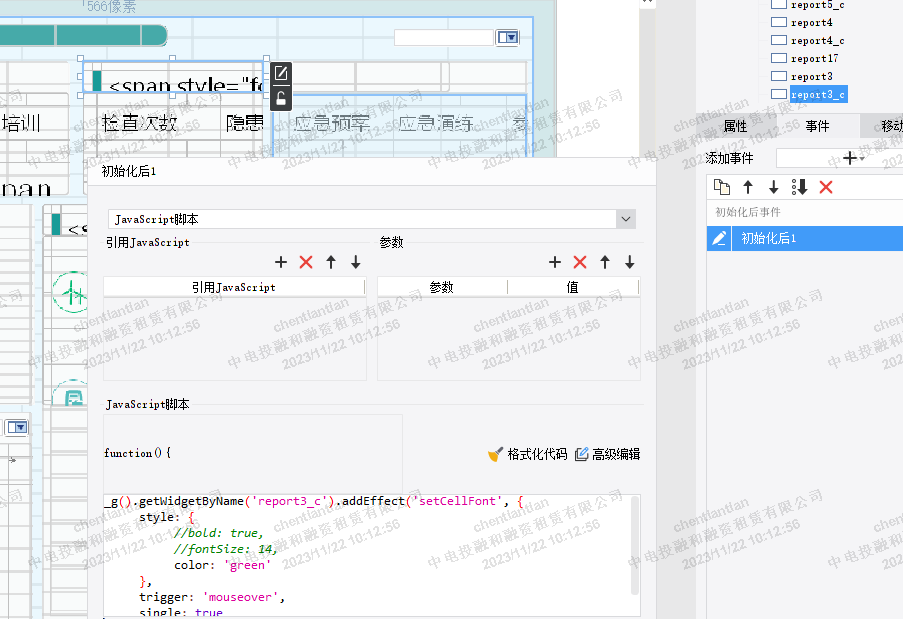Click the edit icon on selected report block
Screen dimensions: 903x619
click(x=281, y=74)
